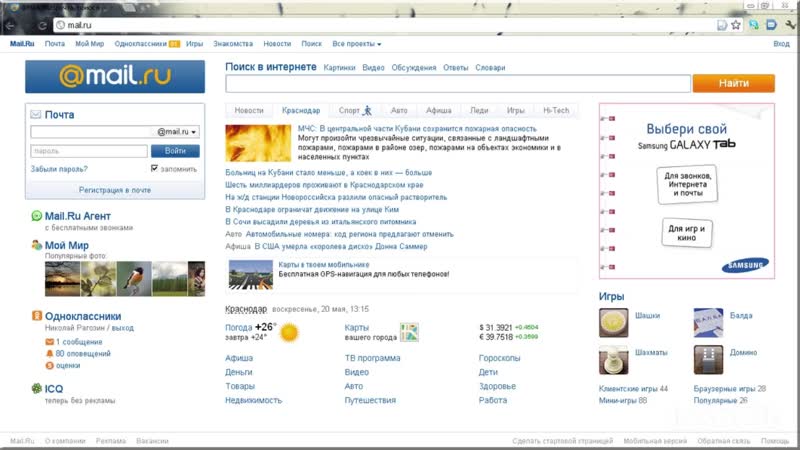Open the @mail.ru domain dropdown
The width and height of the screenshot is (800, 450).
[177, 132]
